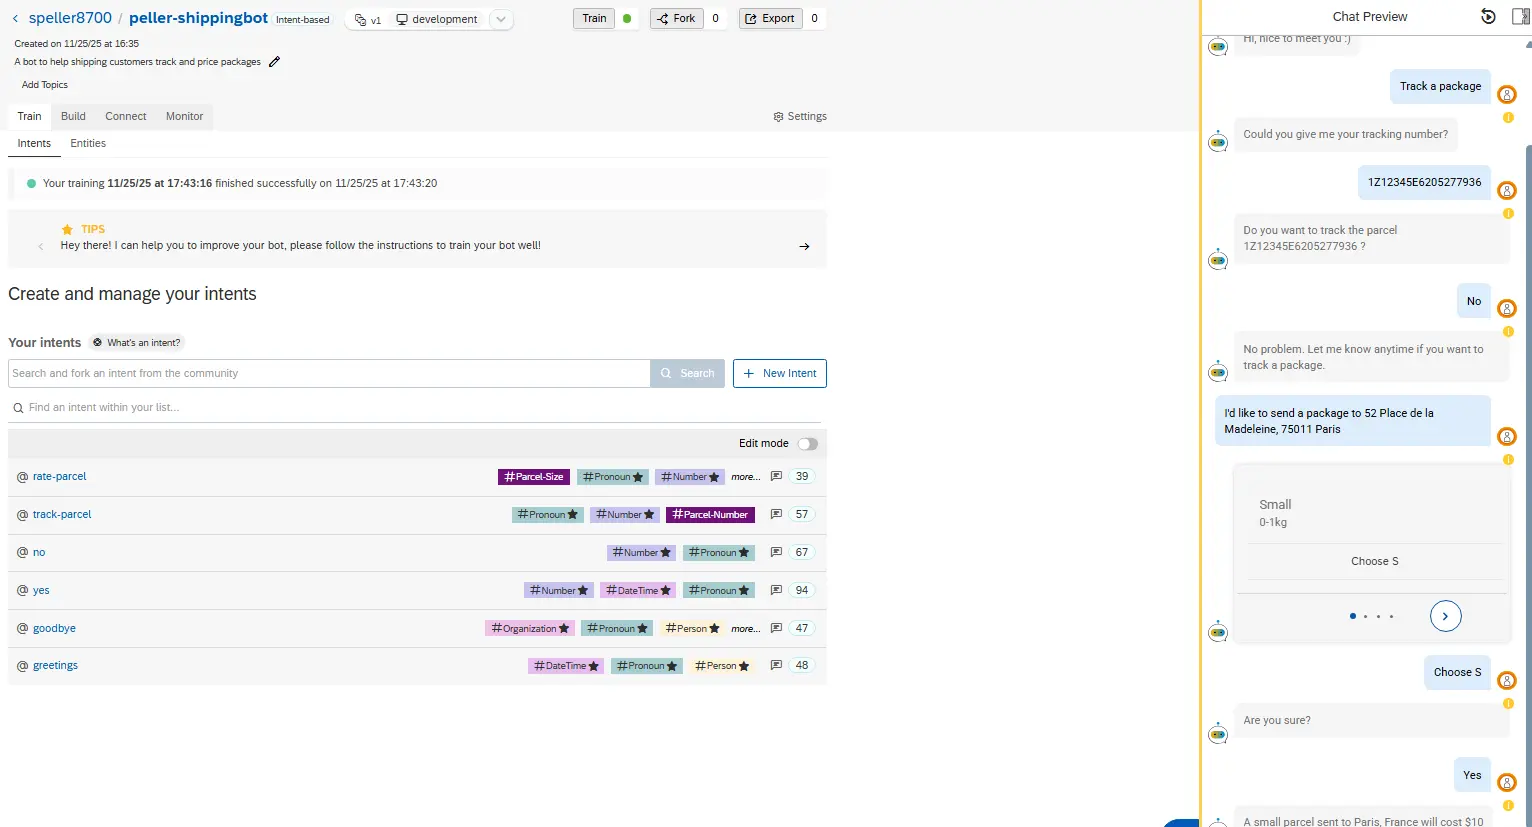Select the second carousel dot indicator
This screenshot has height=827, width=1532.
[x=1365, y=616]
